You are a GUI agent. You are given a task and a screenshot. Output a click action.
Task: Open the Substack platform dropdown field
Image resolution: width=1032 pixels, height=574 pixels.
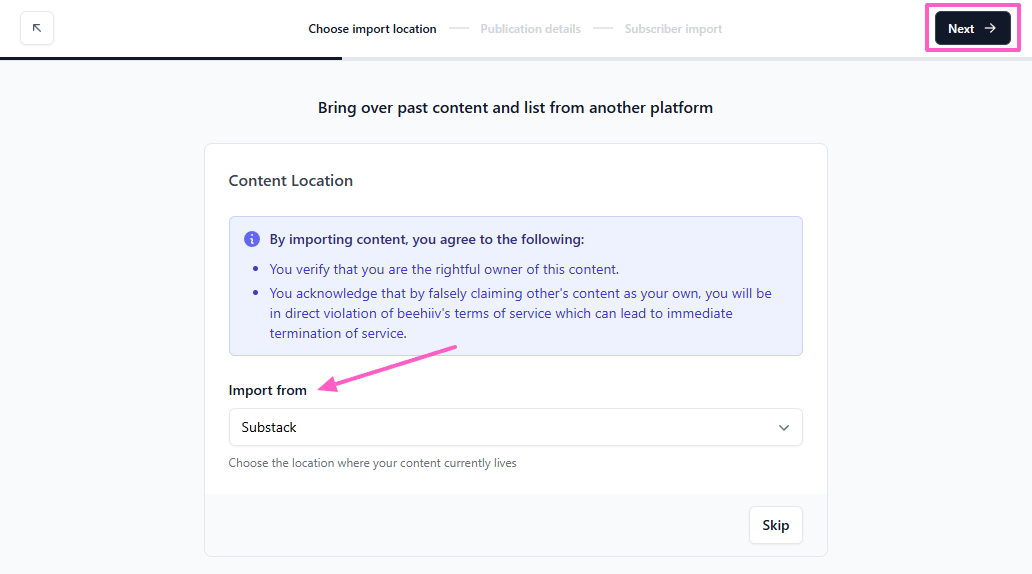(x=500, y=427)
